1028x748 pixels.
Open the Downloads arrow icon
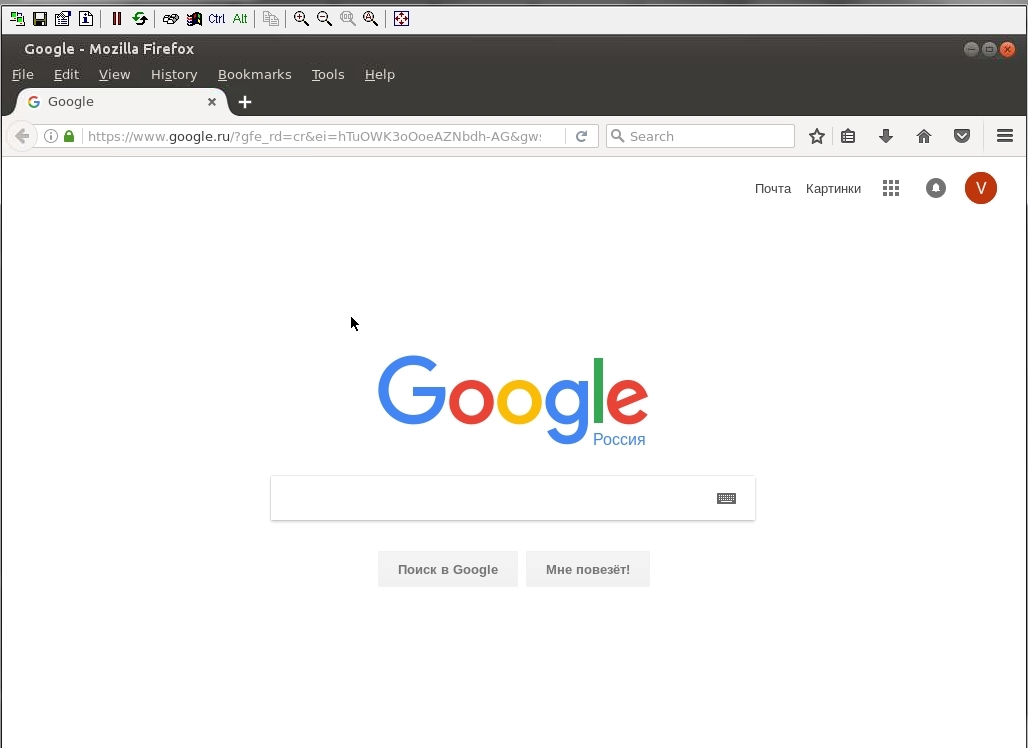coord(886,136)
